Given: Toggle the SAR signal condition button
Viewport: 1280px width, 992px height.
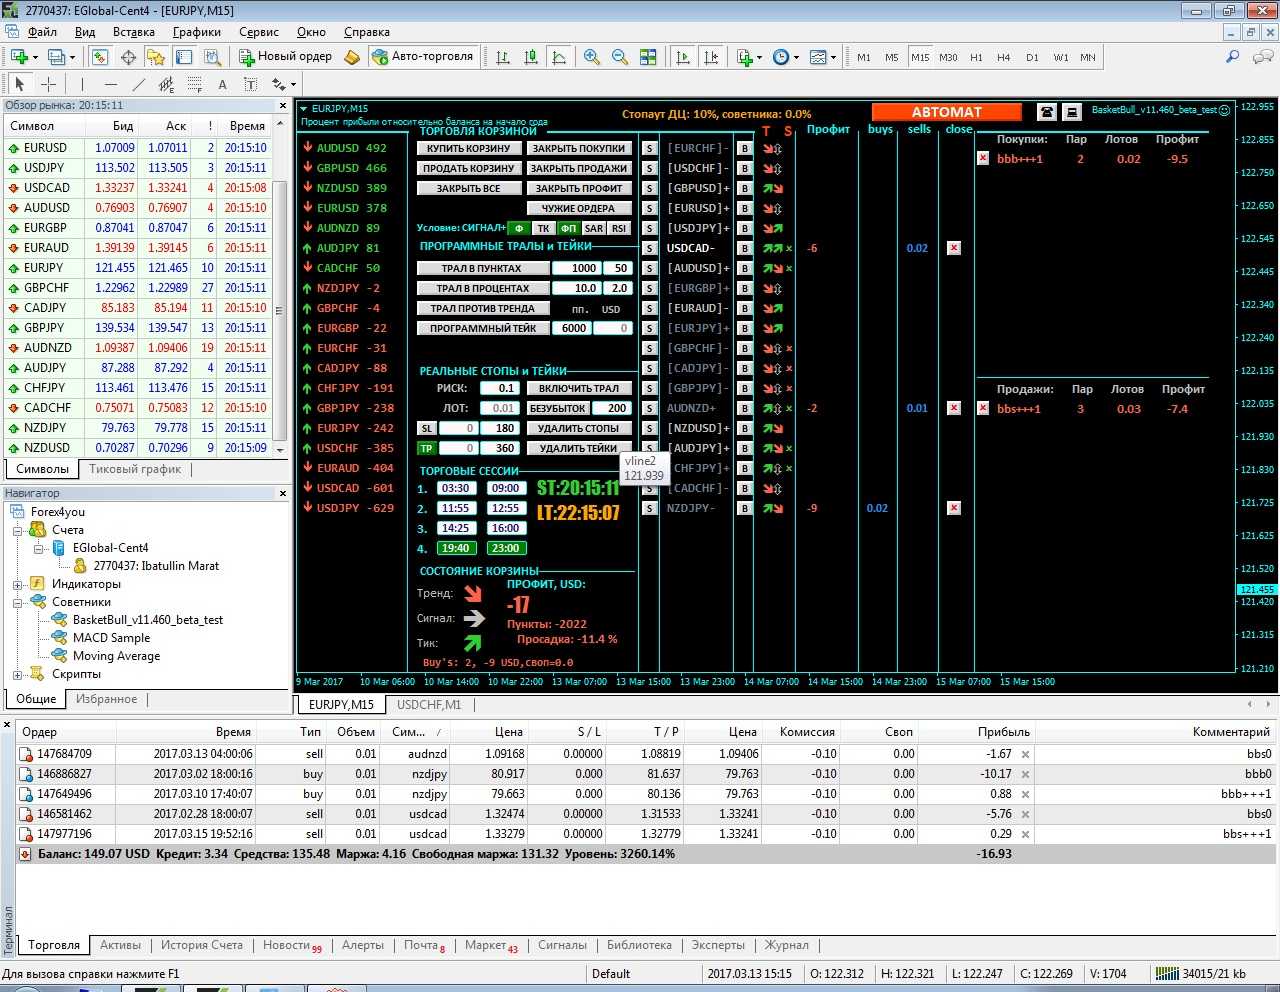Looking at the screenshot, I should coord(594,228).
